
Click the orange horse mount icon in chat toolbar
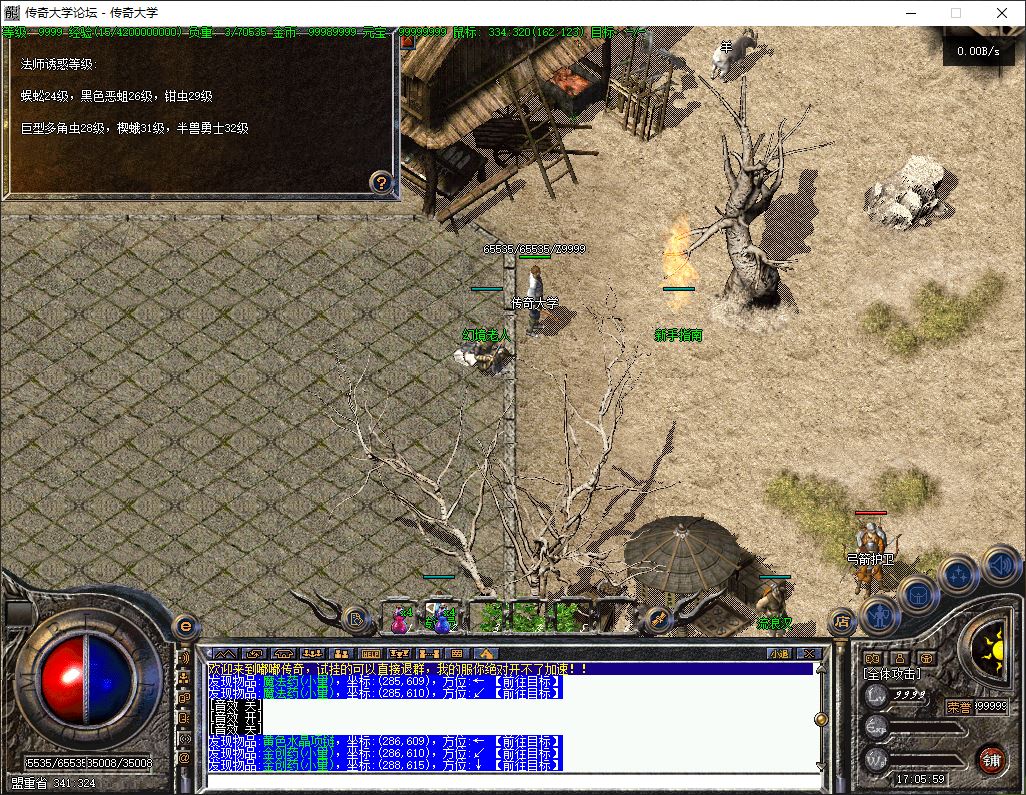[x=486, y=654]
